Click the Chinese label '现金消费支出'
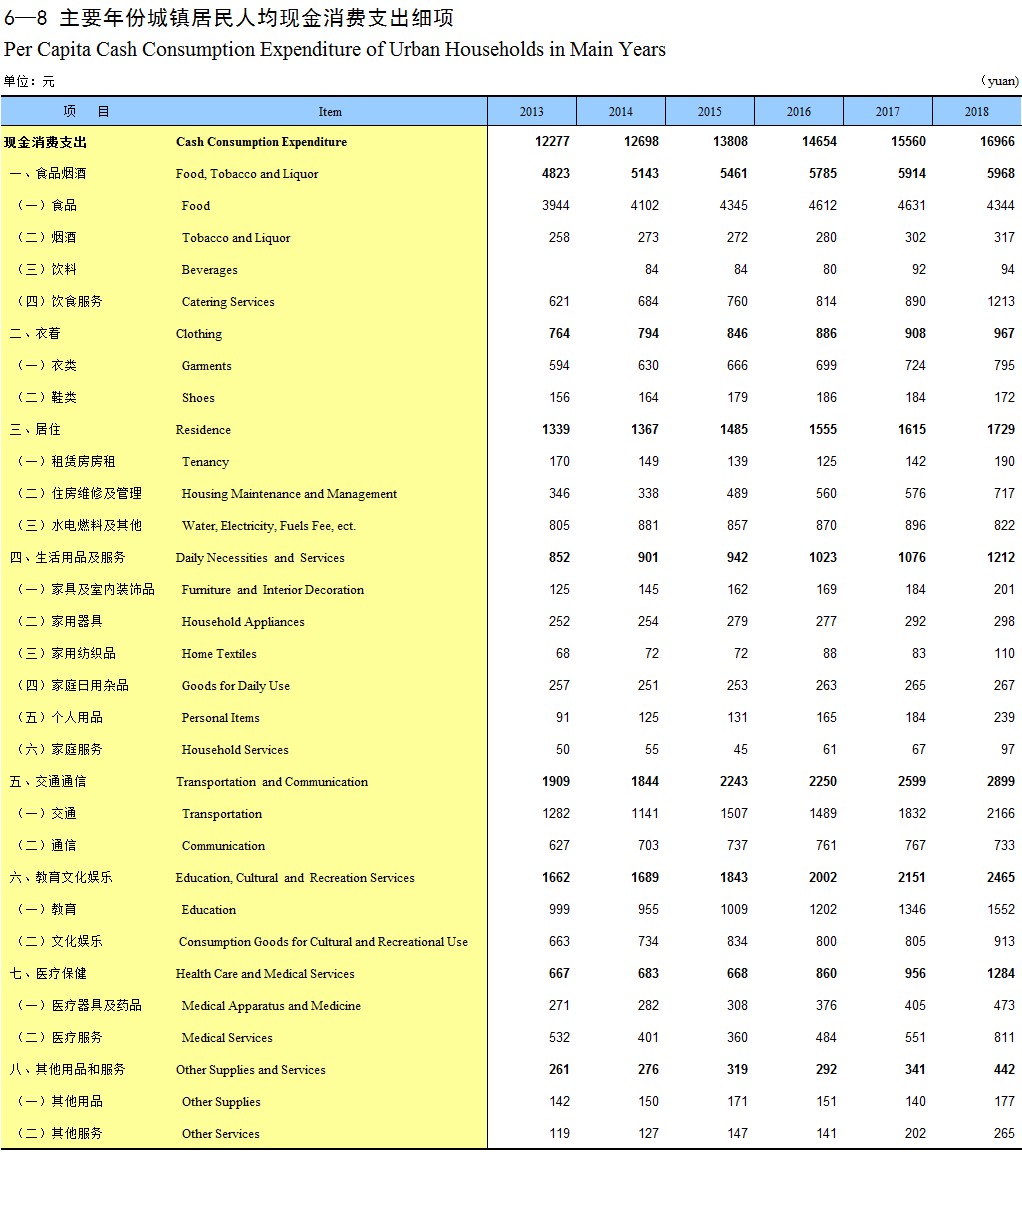 pos(45,142)
